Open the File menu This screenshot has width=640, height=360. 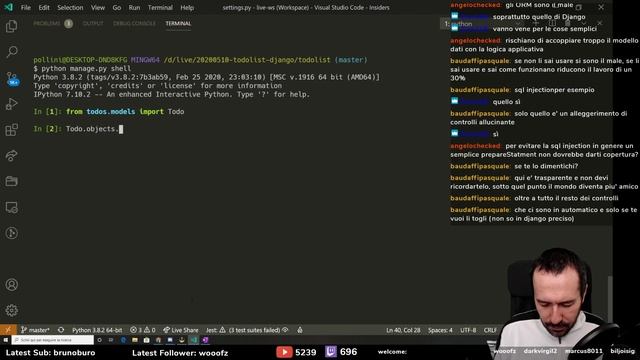point(26,7)
